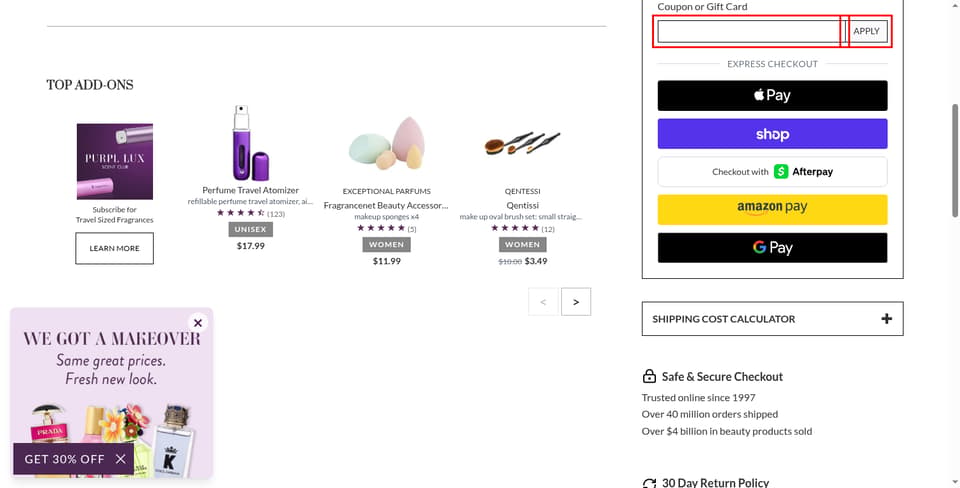
Task: Go to the next add-ons carousel page
Action: (x=576, y=302)
